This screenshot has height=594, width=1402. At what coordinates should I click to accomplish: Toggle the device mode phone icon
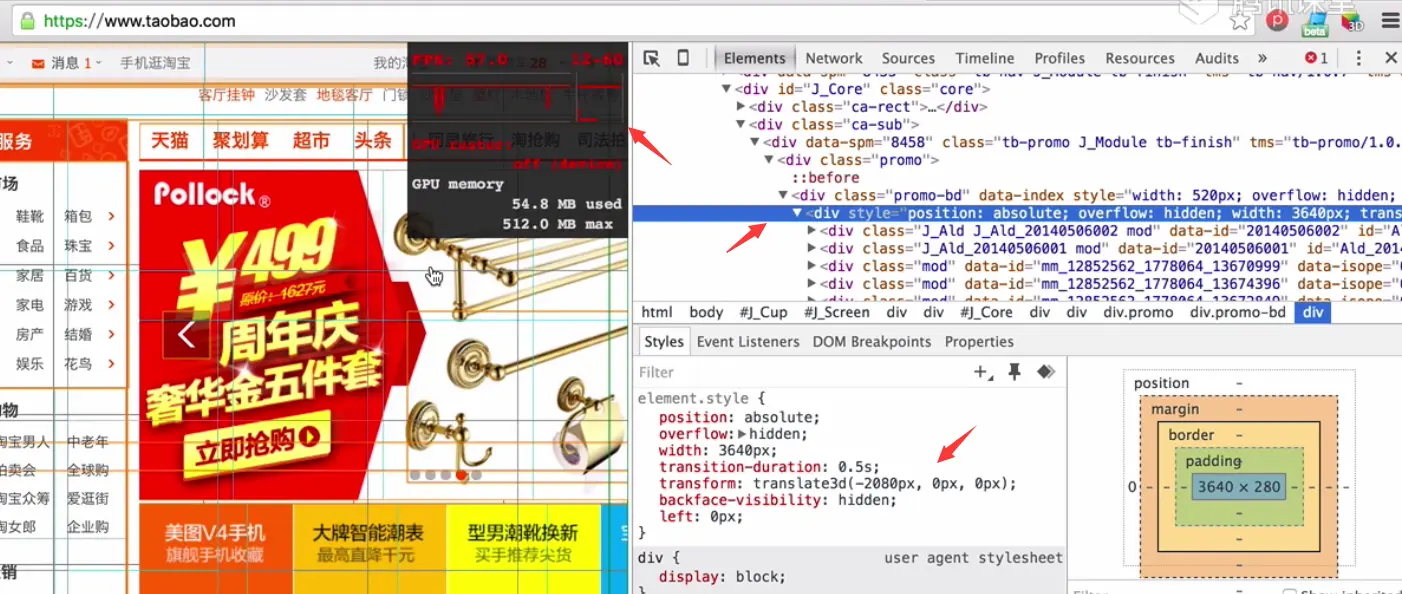pyautogui.click(x=683, y=58)
